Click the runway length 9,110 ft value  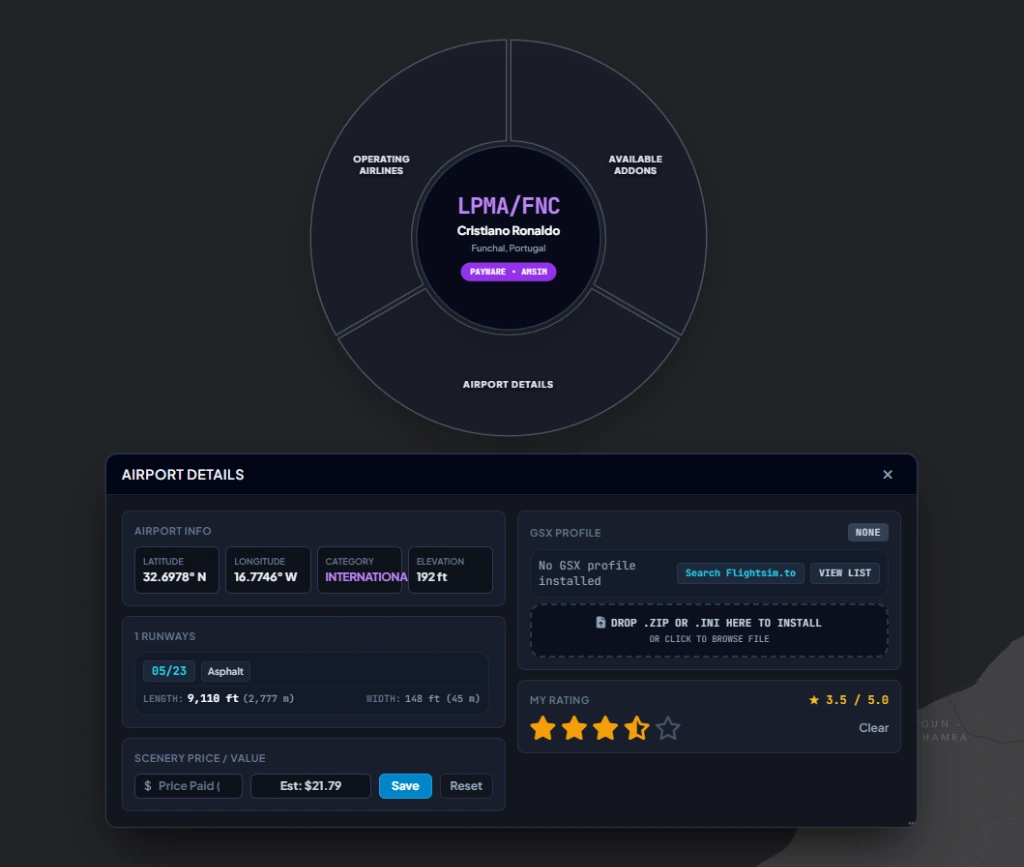(213, 699)
